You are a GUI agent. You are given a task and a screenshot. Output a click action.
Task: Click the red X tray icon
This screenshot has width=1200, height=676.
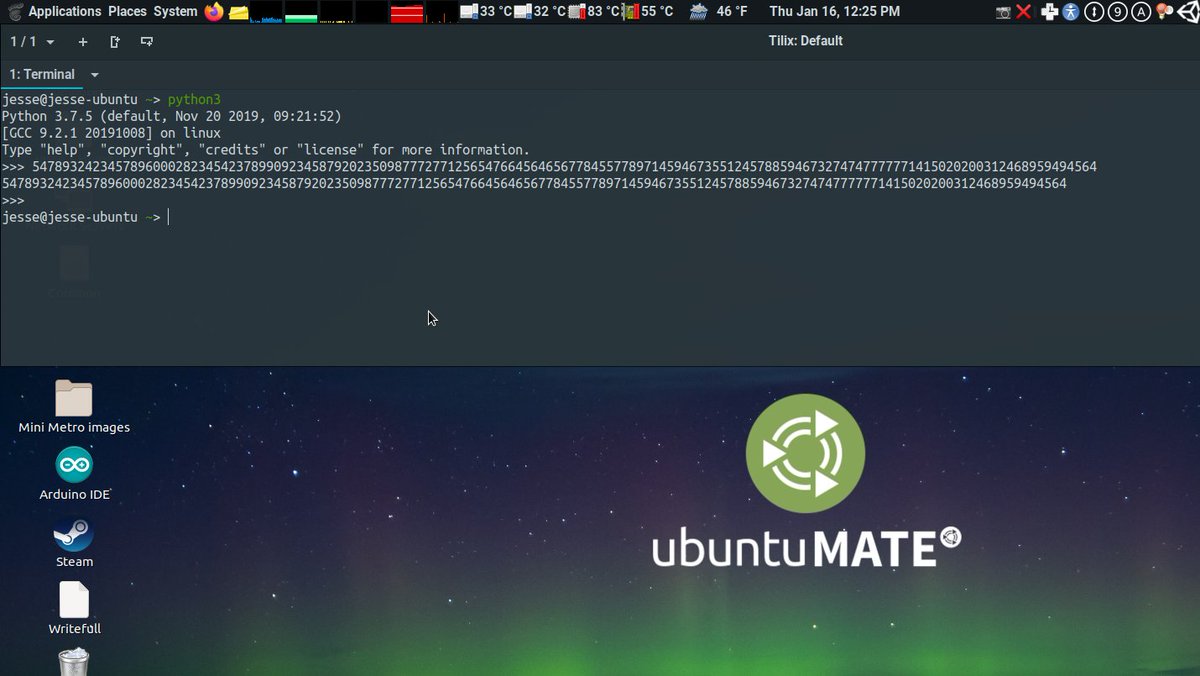click(x=1023, y=12)
